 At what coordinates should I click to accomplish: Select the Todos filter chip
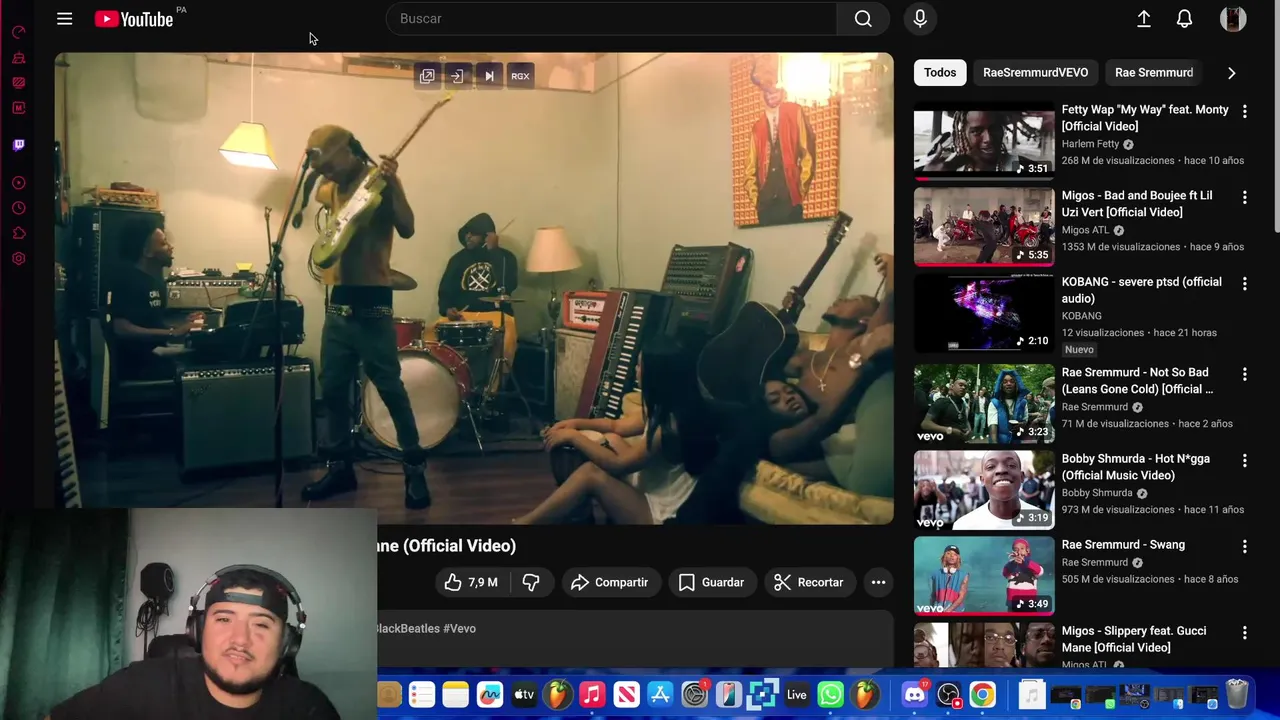pyautogui.click(x=940, y=72)
